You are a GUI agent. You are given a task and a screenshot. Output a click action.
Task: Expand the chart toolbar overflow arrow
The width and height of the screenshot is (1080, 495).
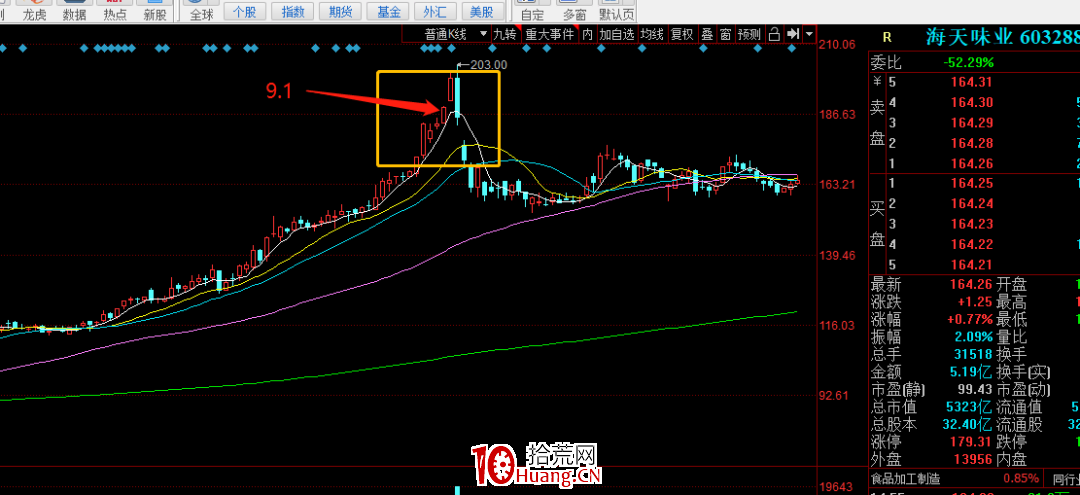click(809, 34)
